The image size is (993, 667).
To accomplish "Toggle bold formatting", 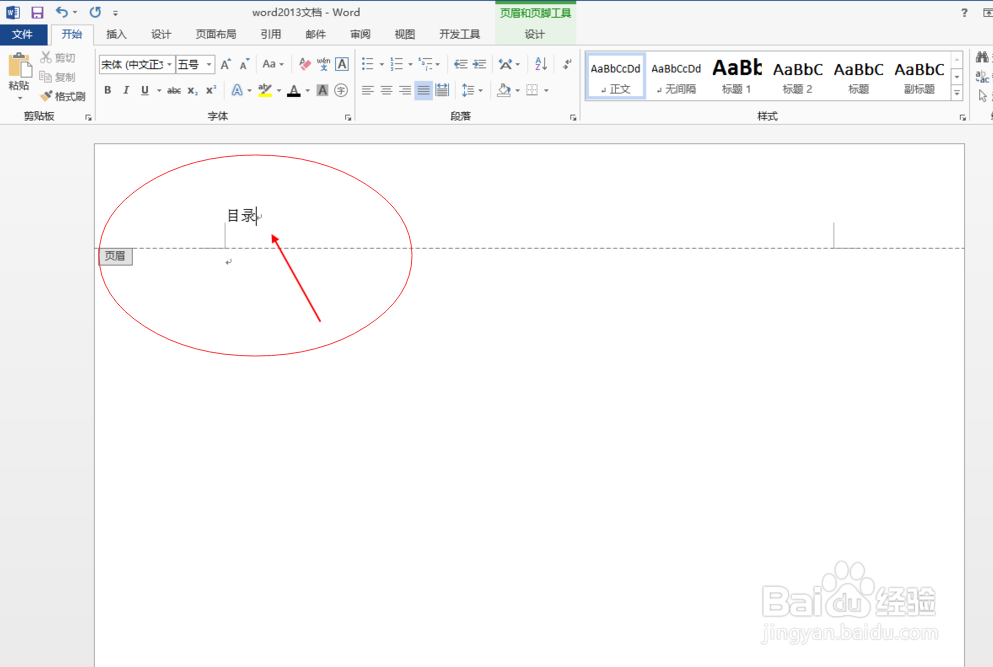I will (x=108, y=91).
